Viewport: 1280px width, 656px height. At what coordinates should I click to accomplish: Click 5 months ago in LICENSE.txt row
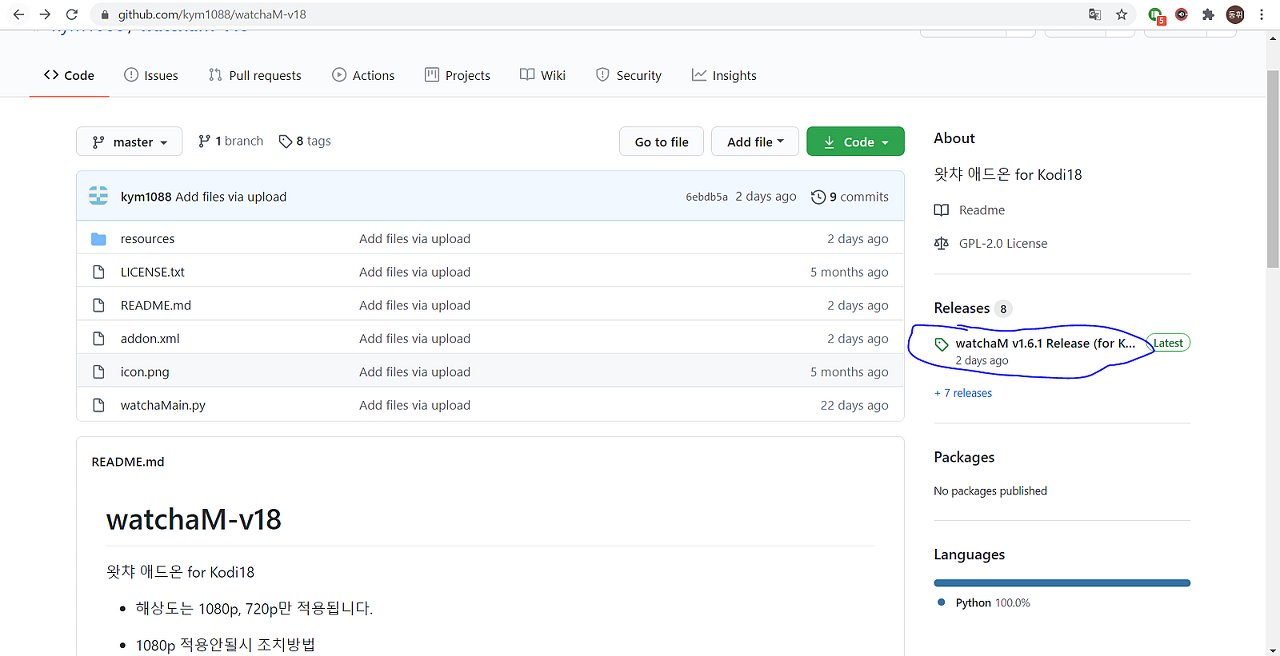[x=849, y=272]
